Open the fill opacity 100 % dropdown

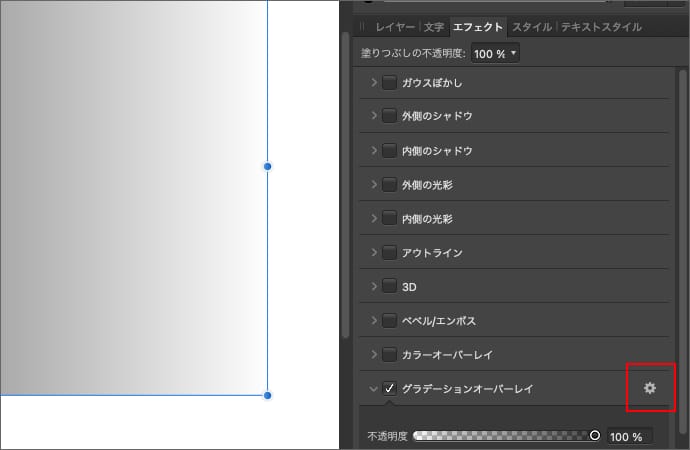pos(495,52)
